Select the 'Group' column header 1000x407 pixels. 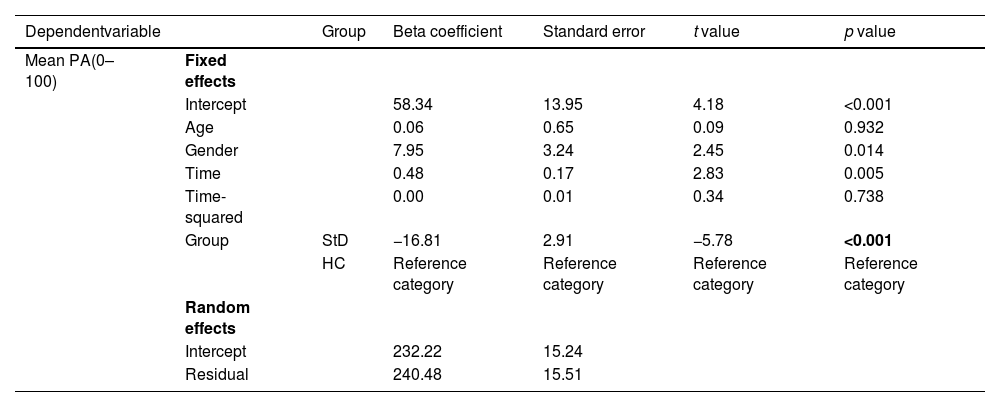click(x=343, y=32)
